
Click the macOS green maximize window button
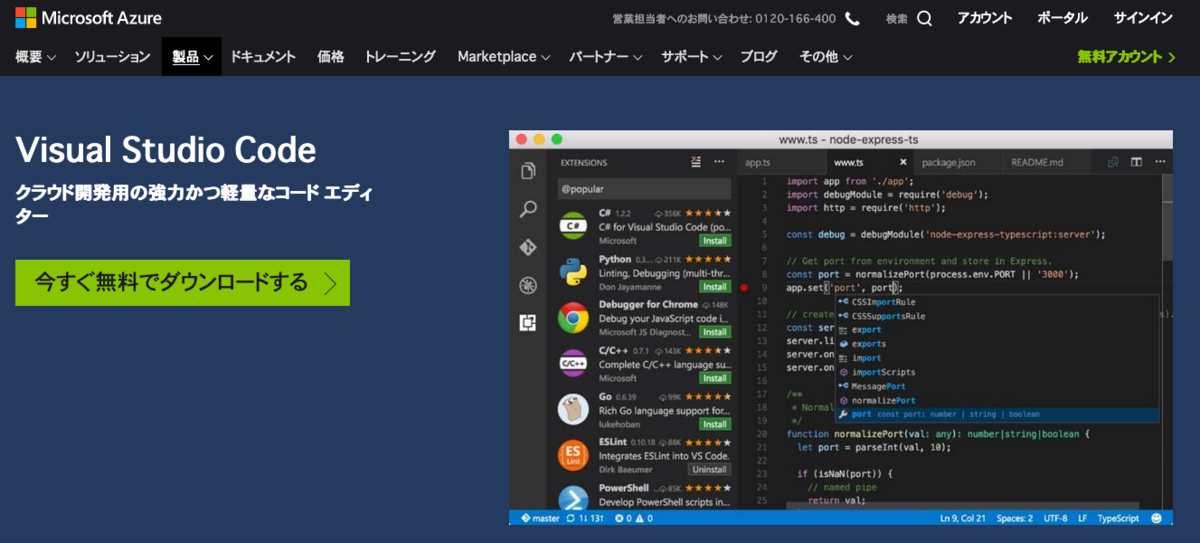tap(557, 139)
